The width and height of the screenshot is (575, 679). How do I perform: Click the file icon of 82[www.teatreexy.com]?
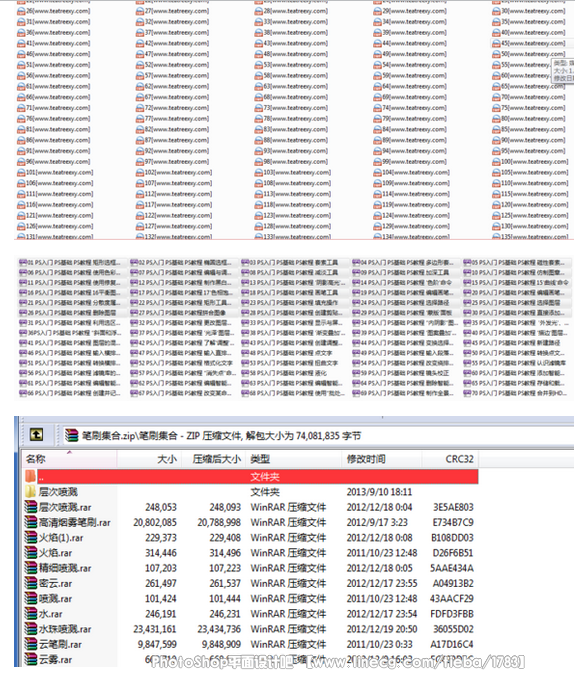[140, 129]
